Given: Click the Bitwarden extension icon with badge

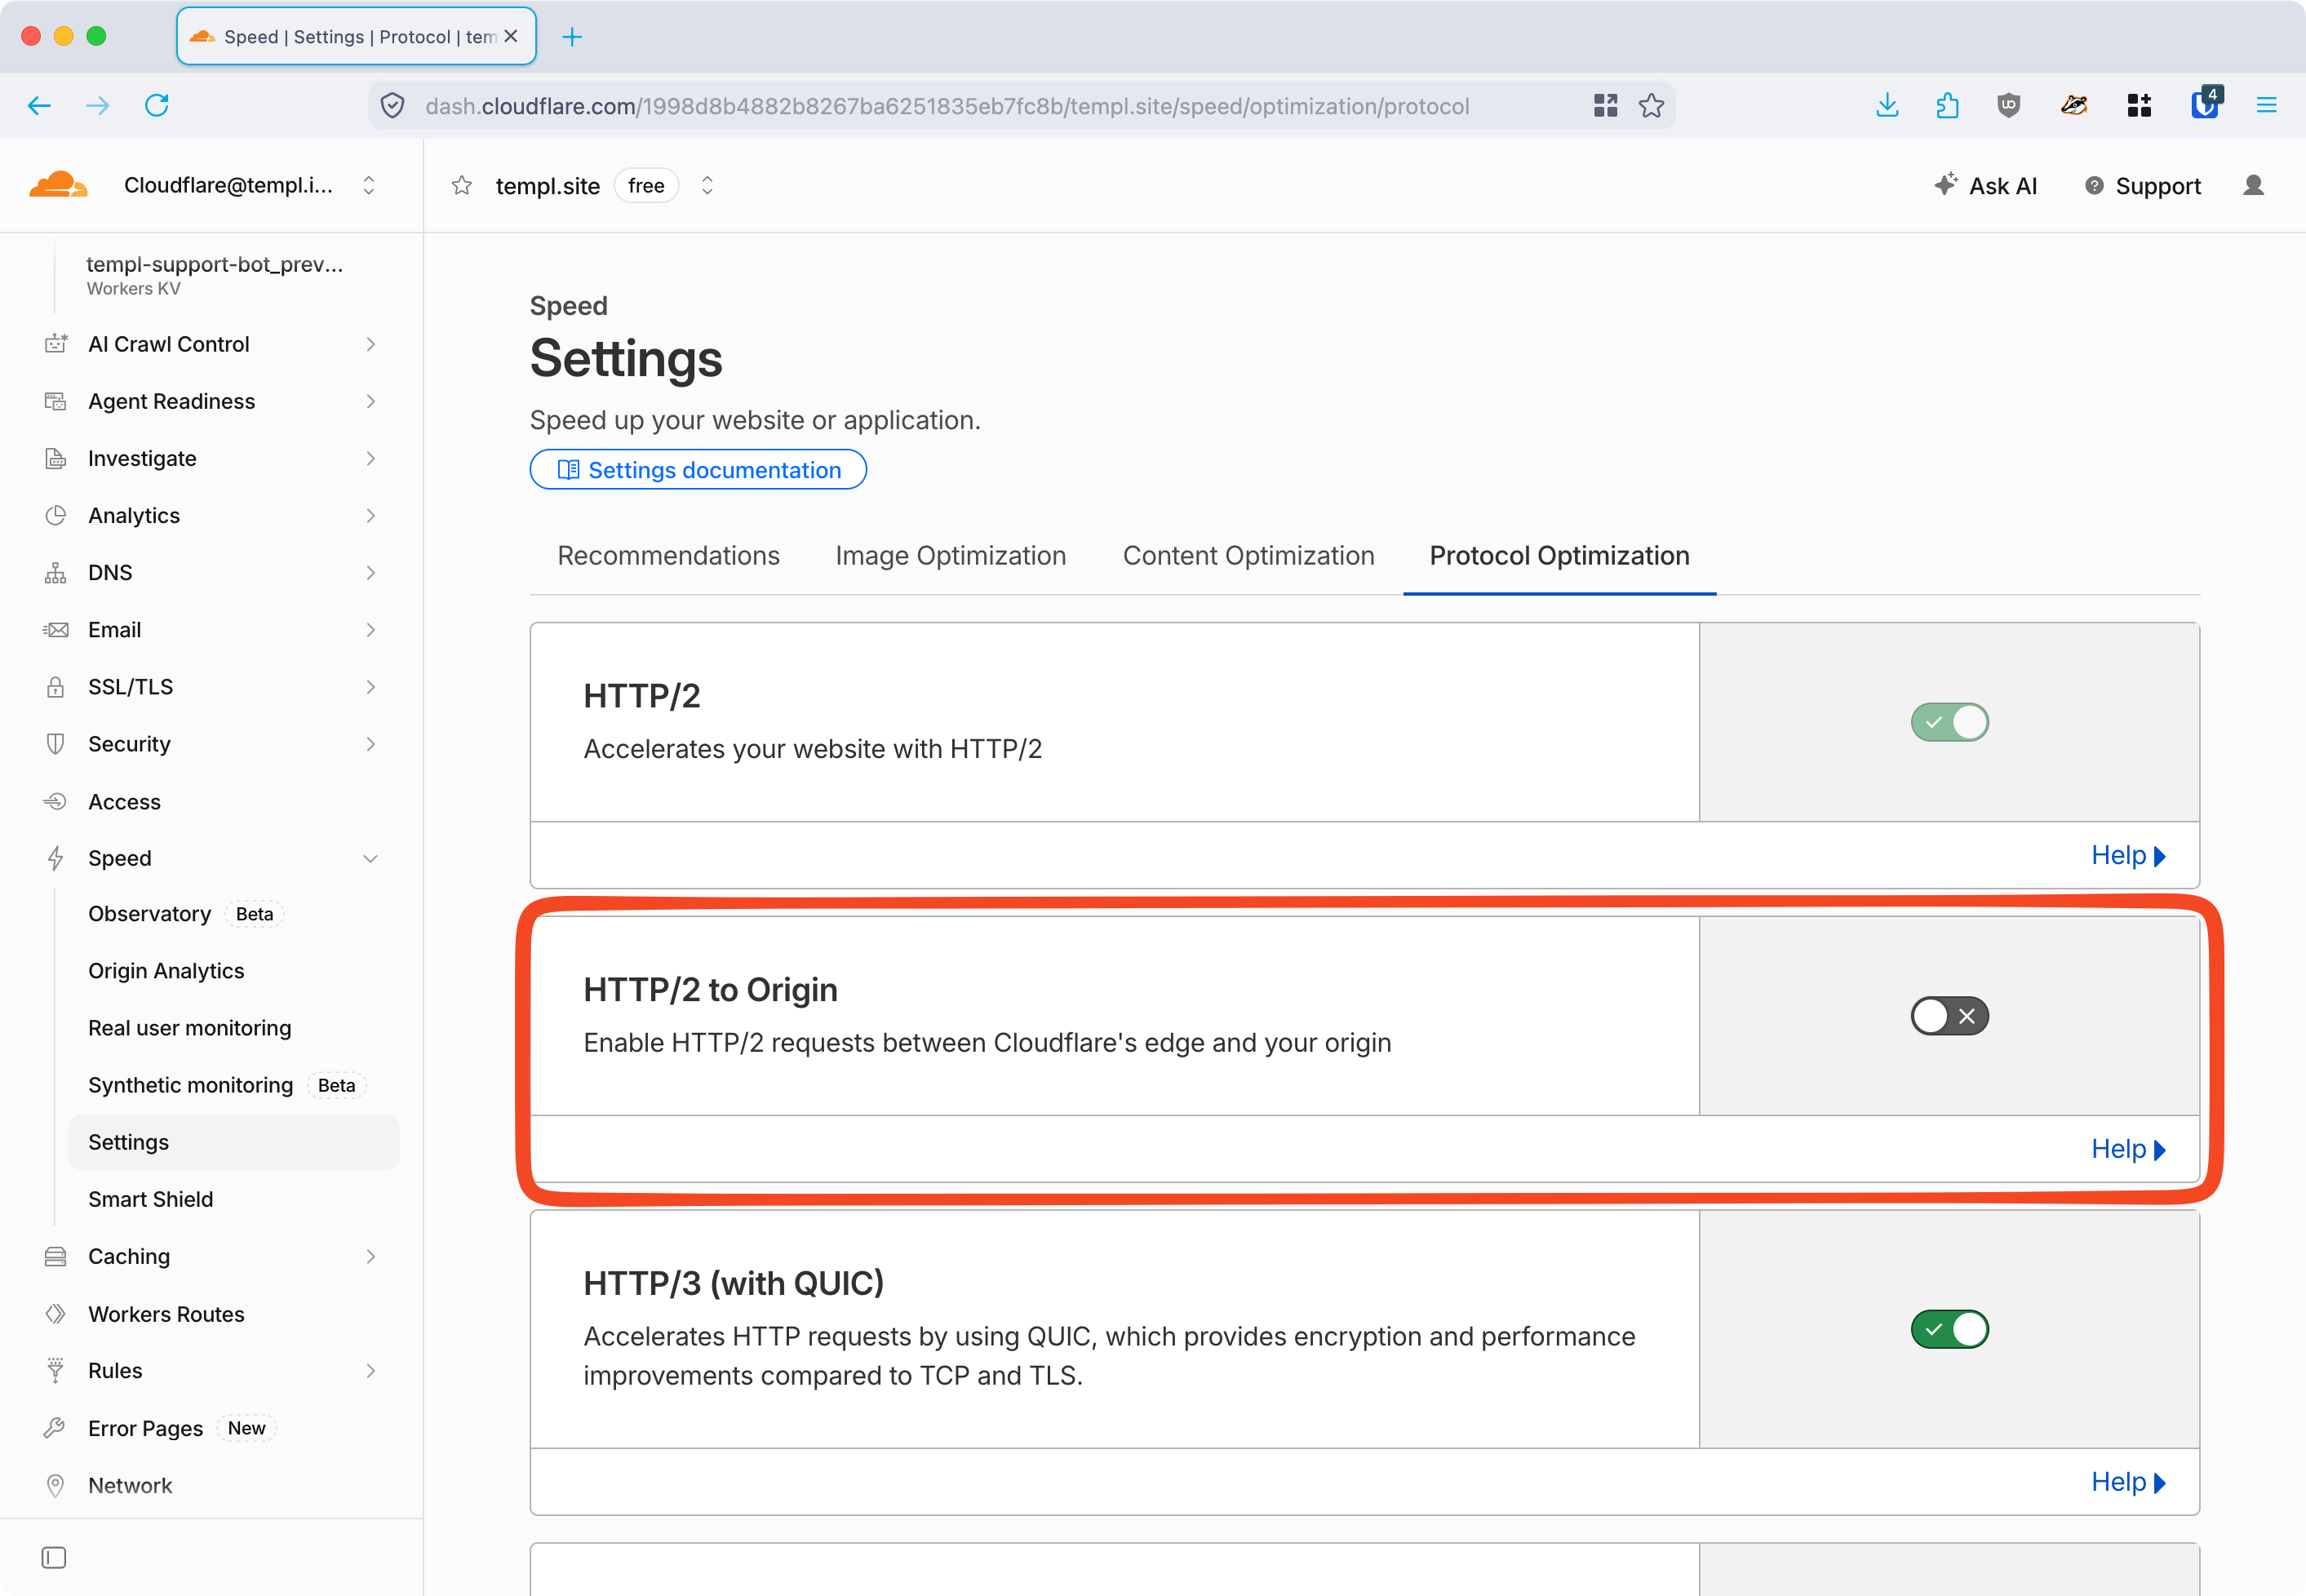Looking at the screenshot, I should pos(2205,103).
